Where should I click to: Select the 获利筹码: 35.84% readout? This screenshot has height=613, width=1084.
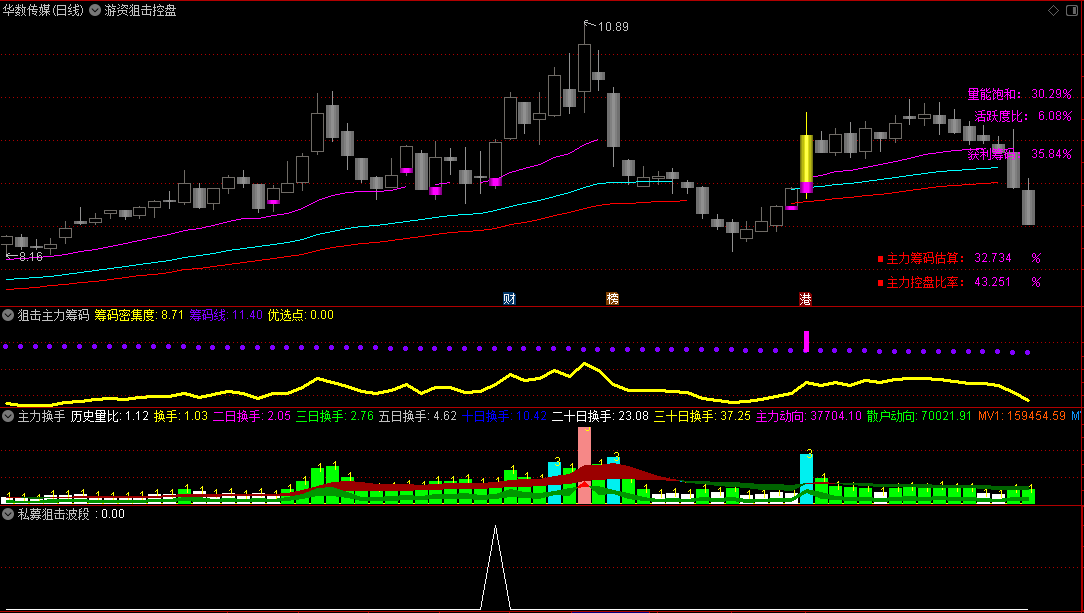(1020, 154)
